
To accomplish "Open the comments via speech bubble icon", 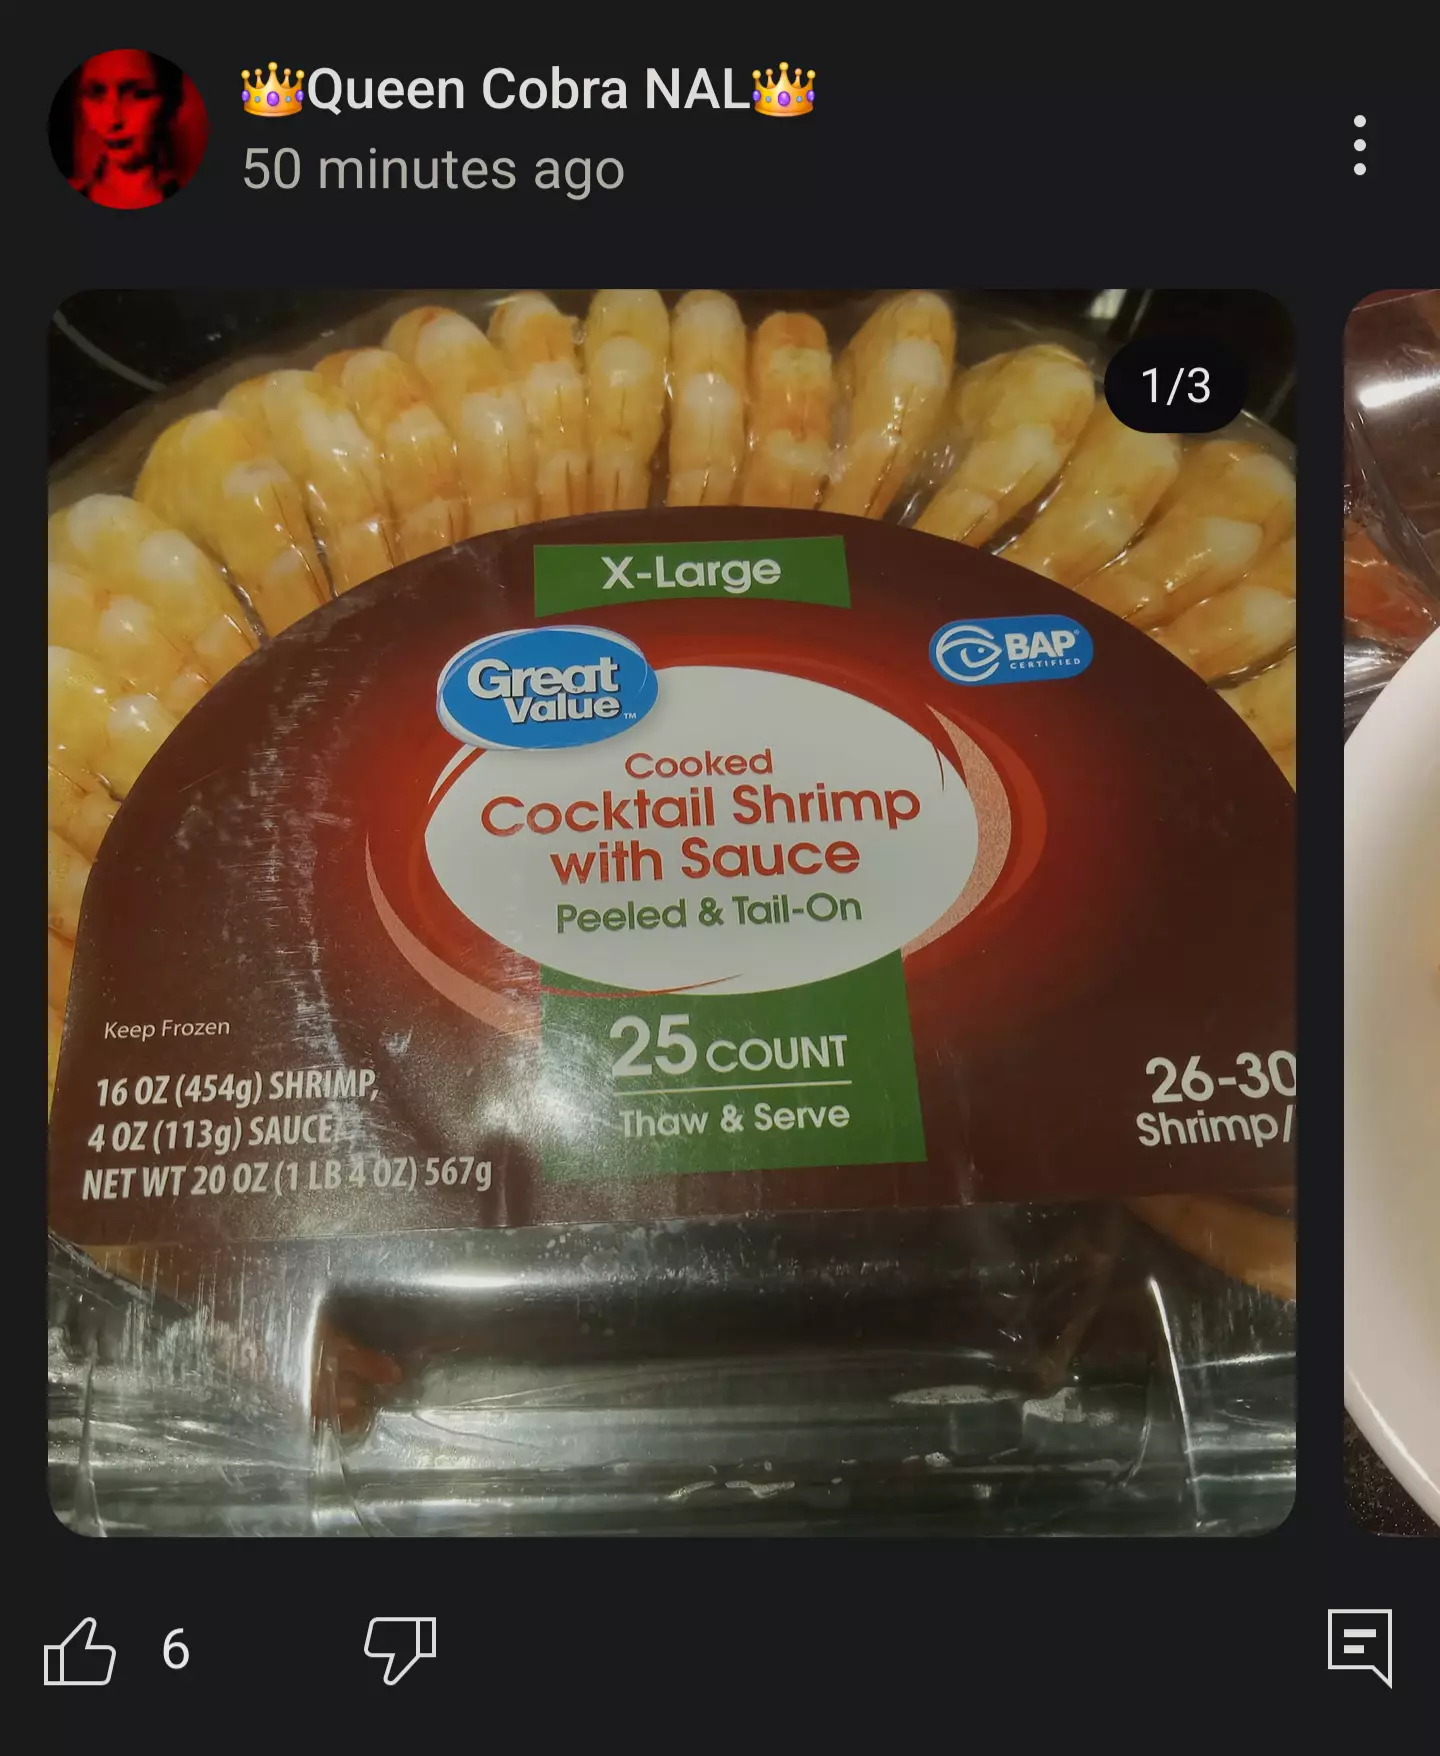I will point(1360,1648).
